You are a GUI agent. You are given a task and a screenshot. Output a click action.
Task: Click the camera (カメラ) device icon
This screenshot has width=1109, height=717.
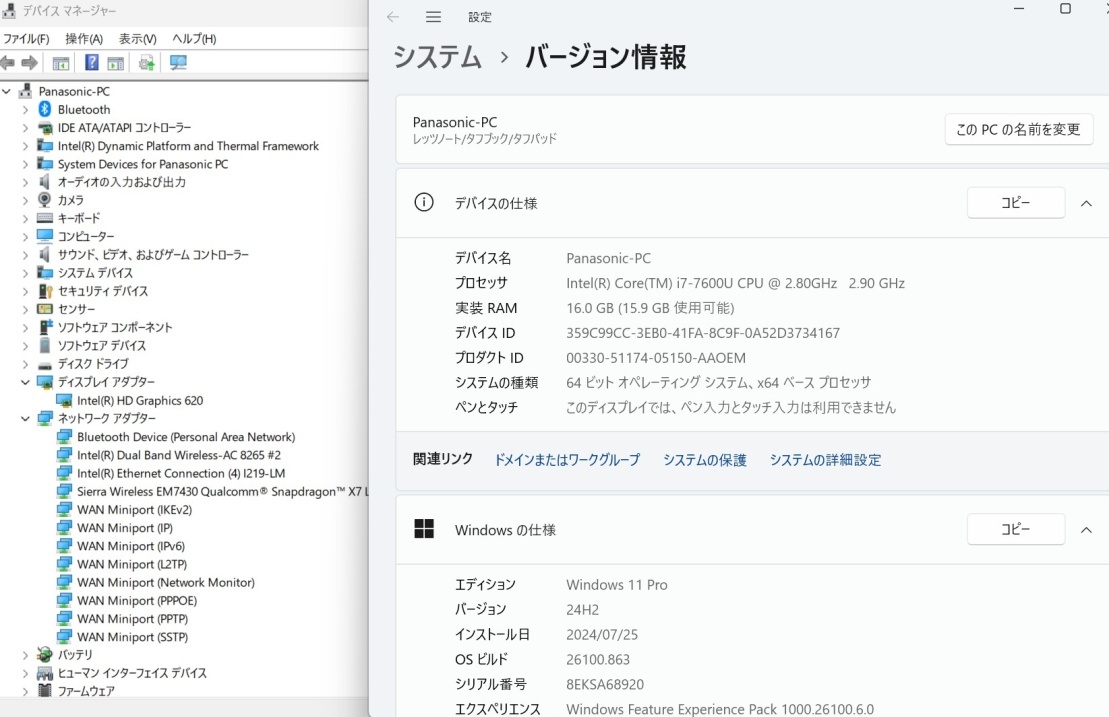click(45, 199)
